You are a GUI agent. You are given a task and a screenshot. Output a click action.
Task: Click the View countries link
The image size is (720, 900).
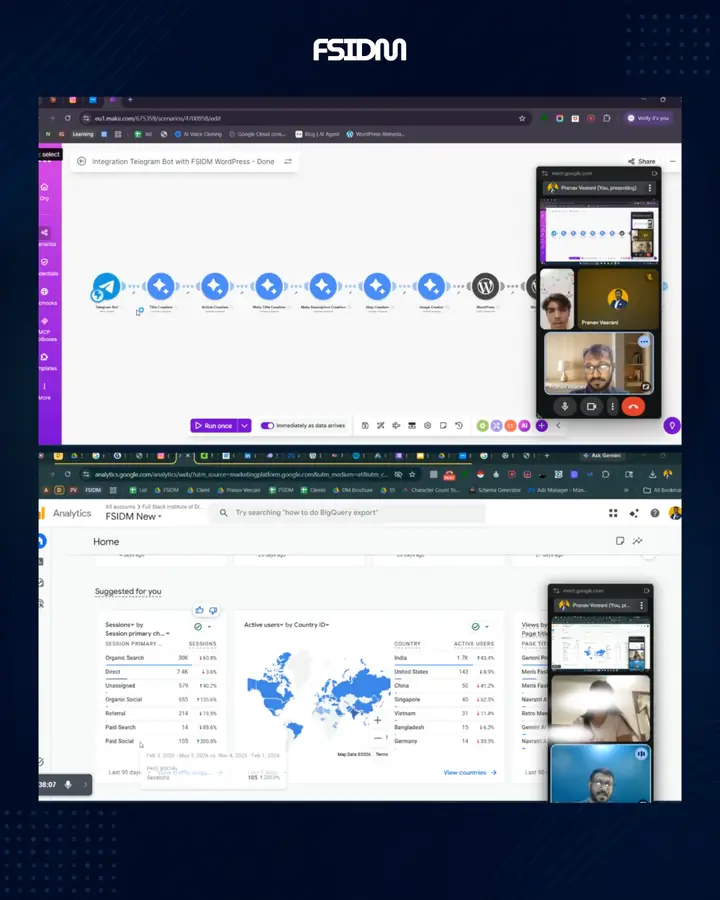(470, 773)
